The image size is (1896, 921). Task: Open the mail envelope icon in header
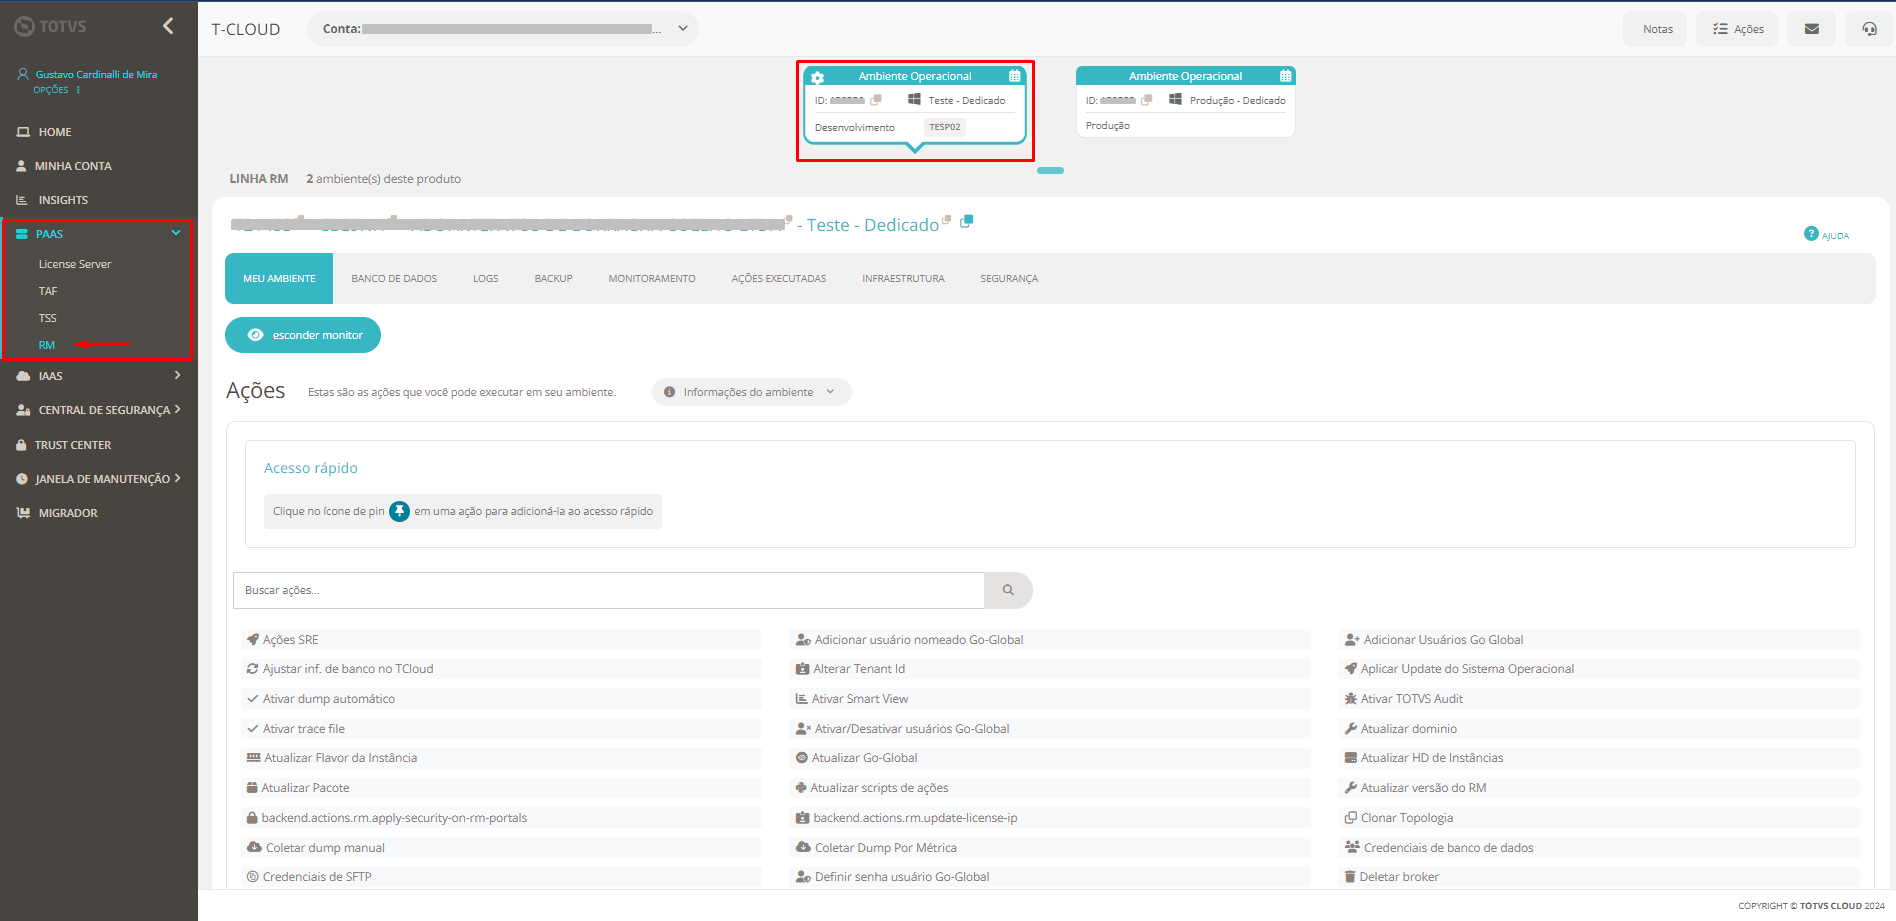point(1811,29)
